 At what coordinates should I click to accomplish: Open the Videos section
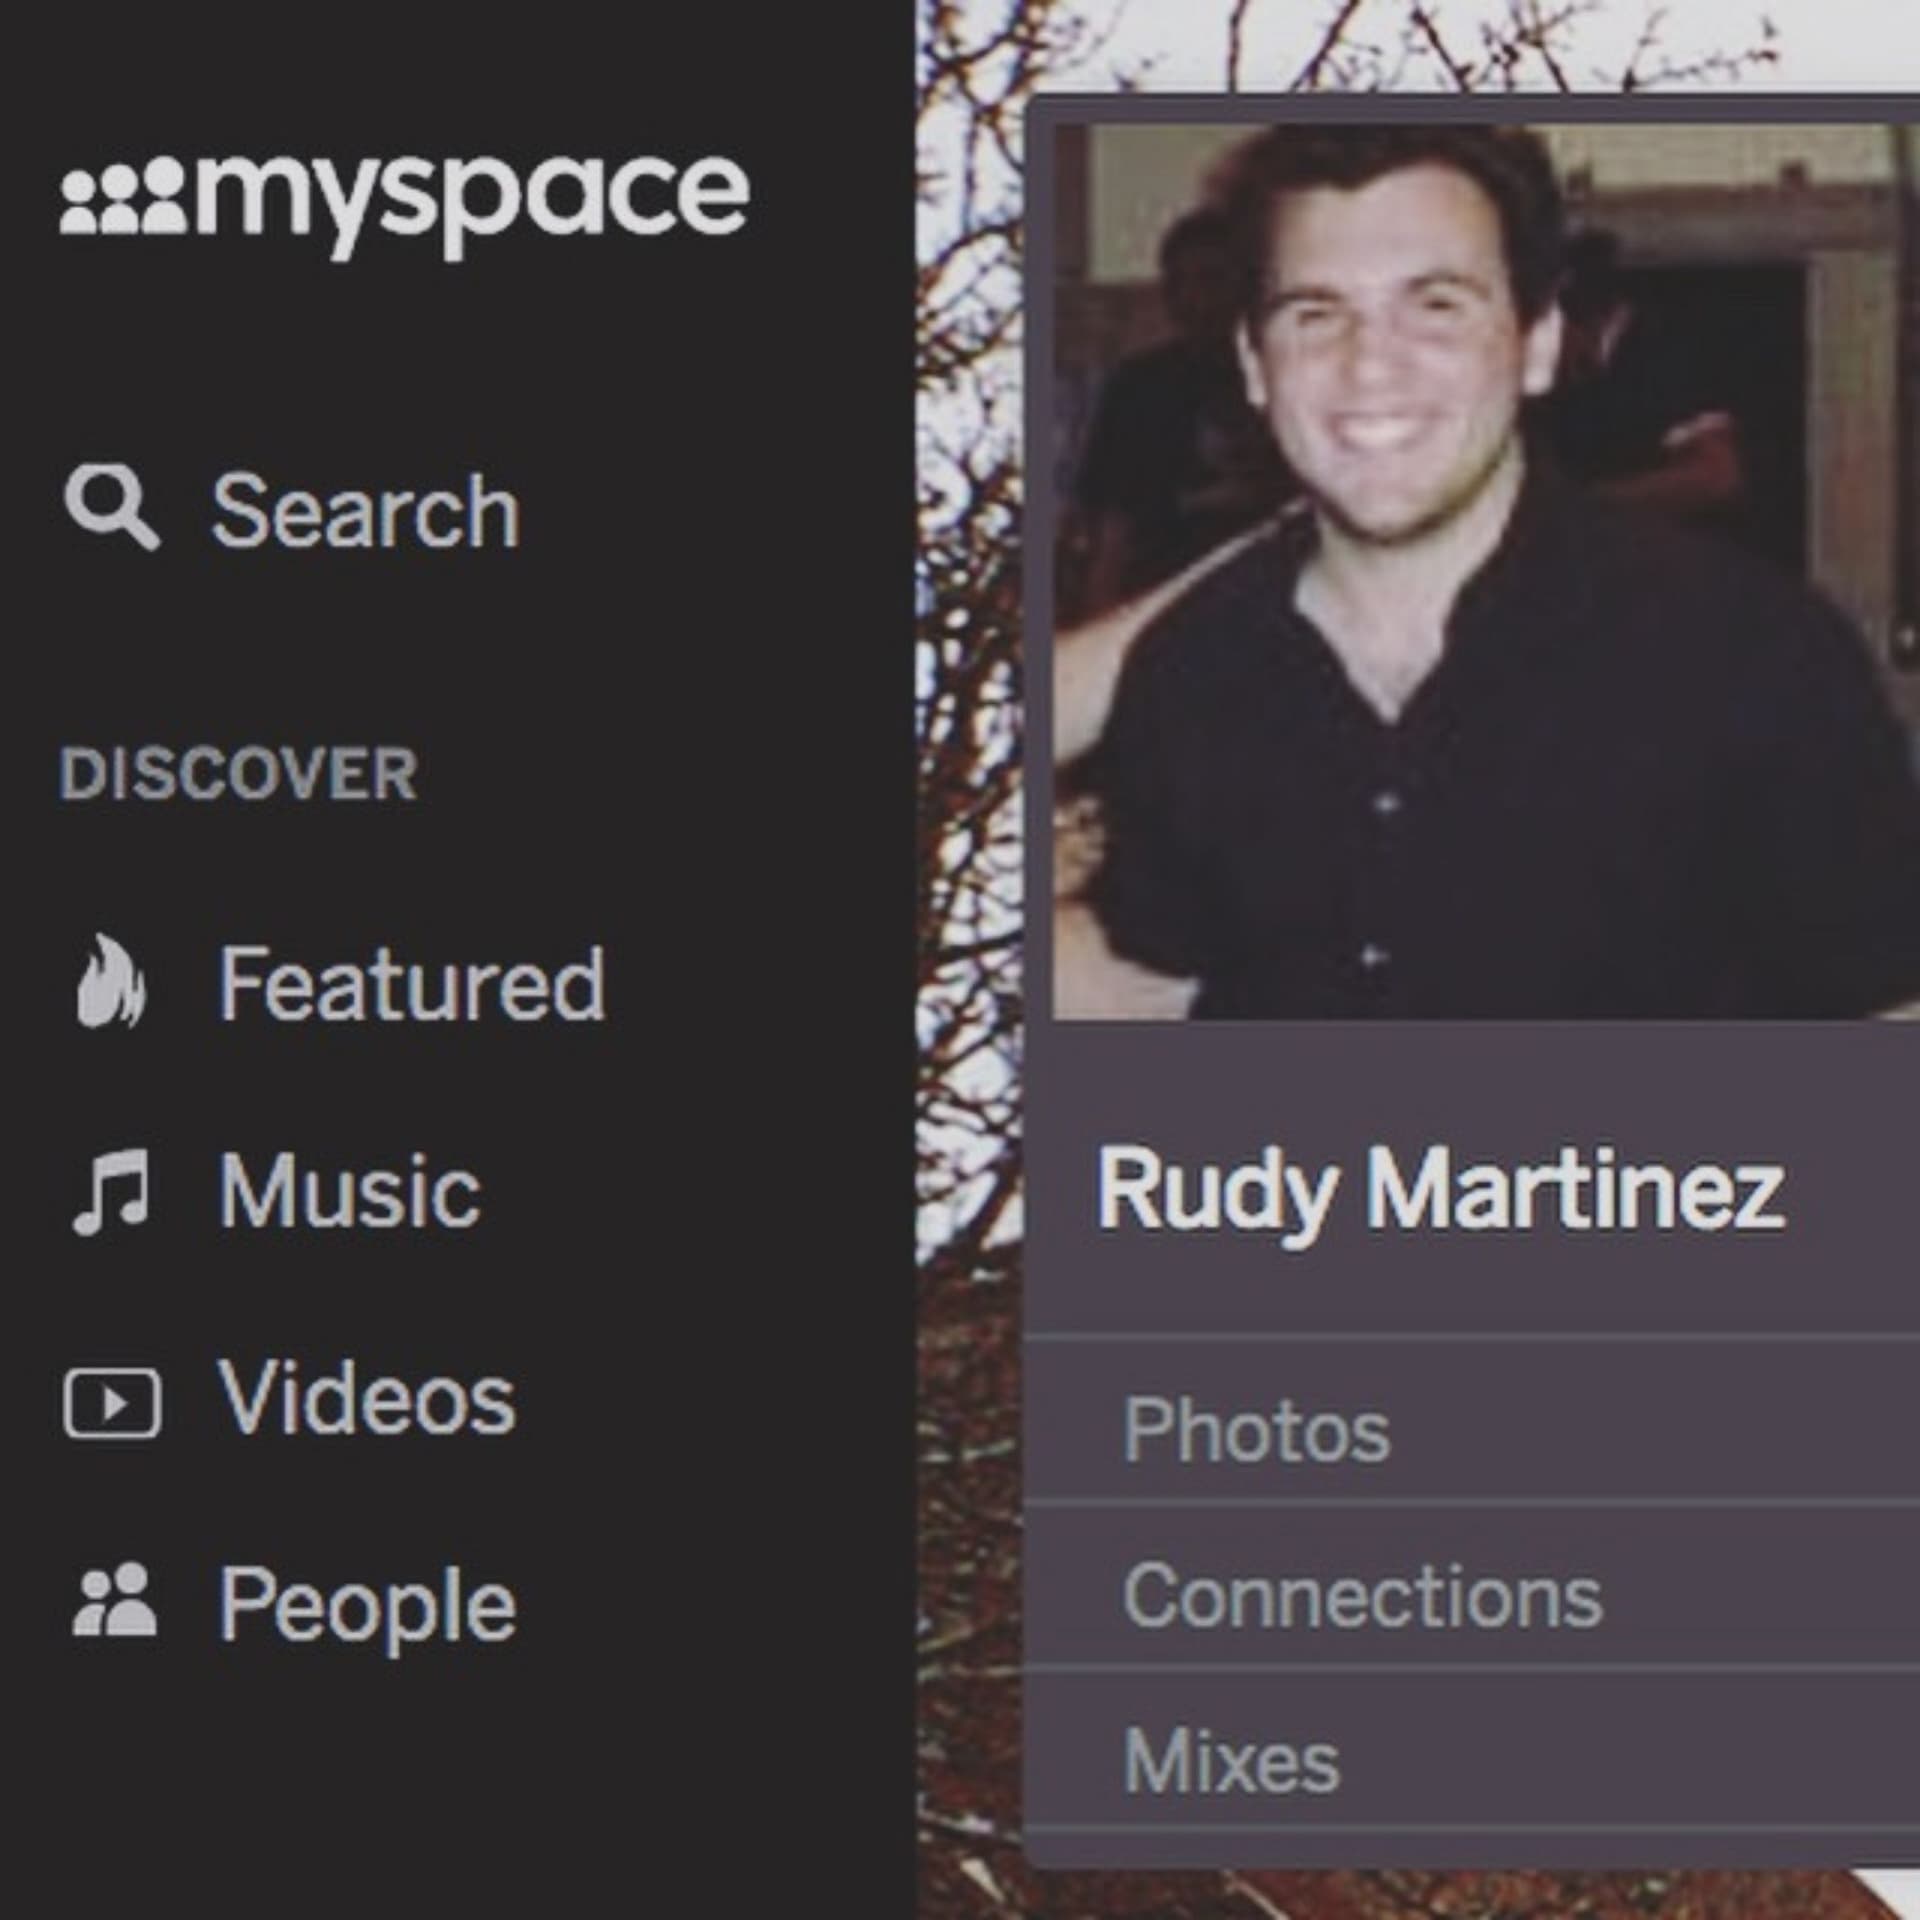366,1397
